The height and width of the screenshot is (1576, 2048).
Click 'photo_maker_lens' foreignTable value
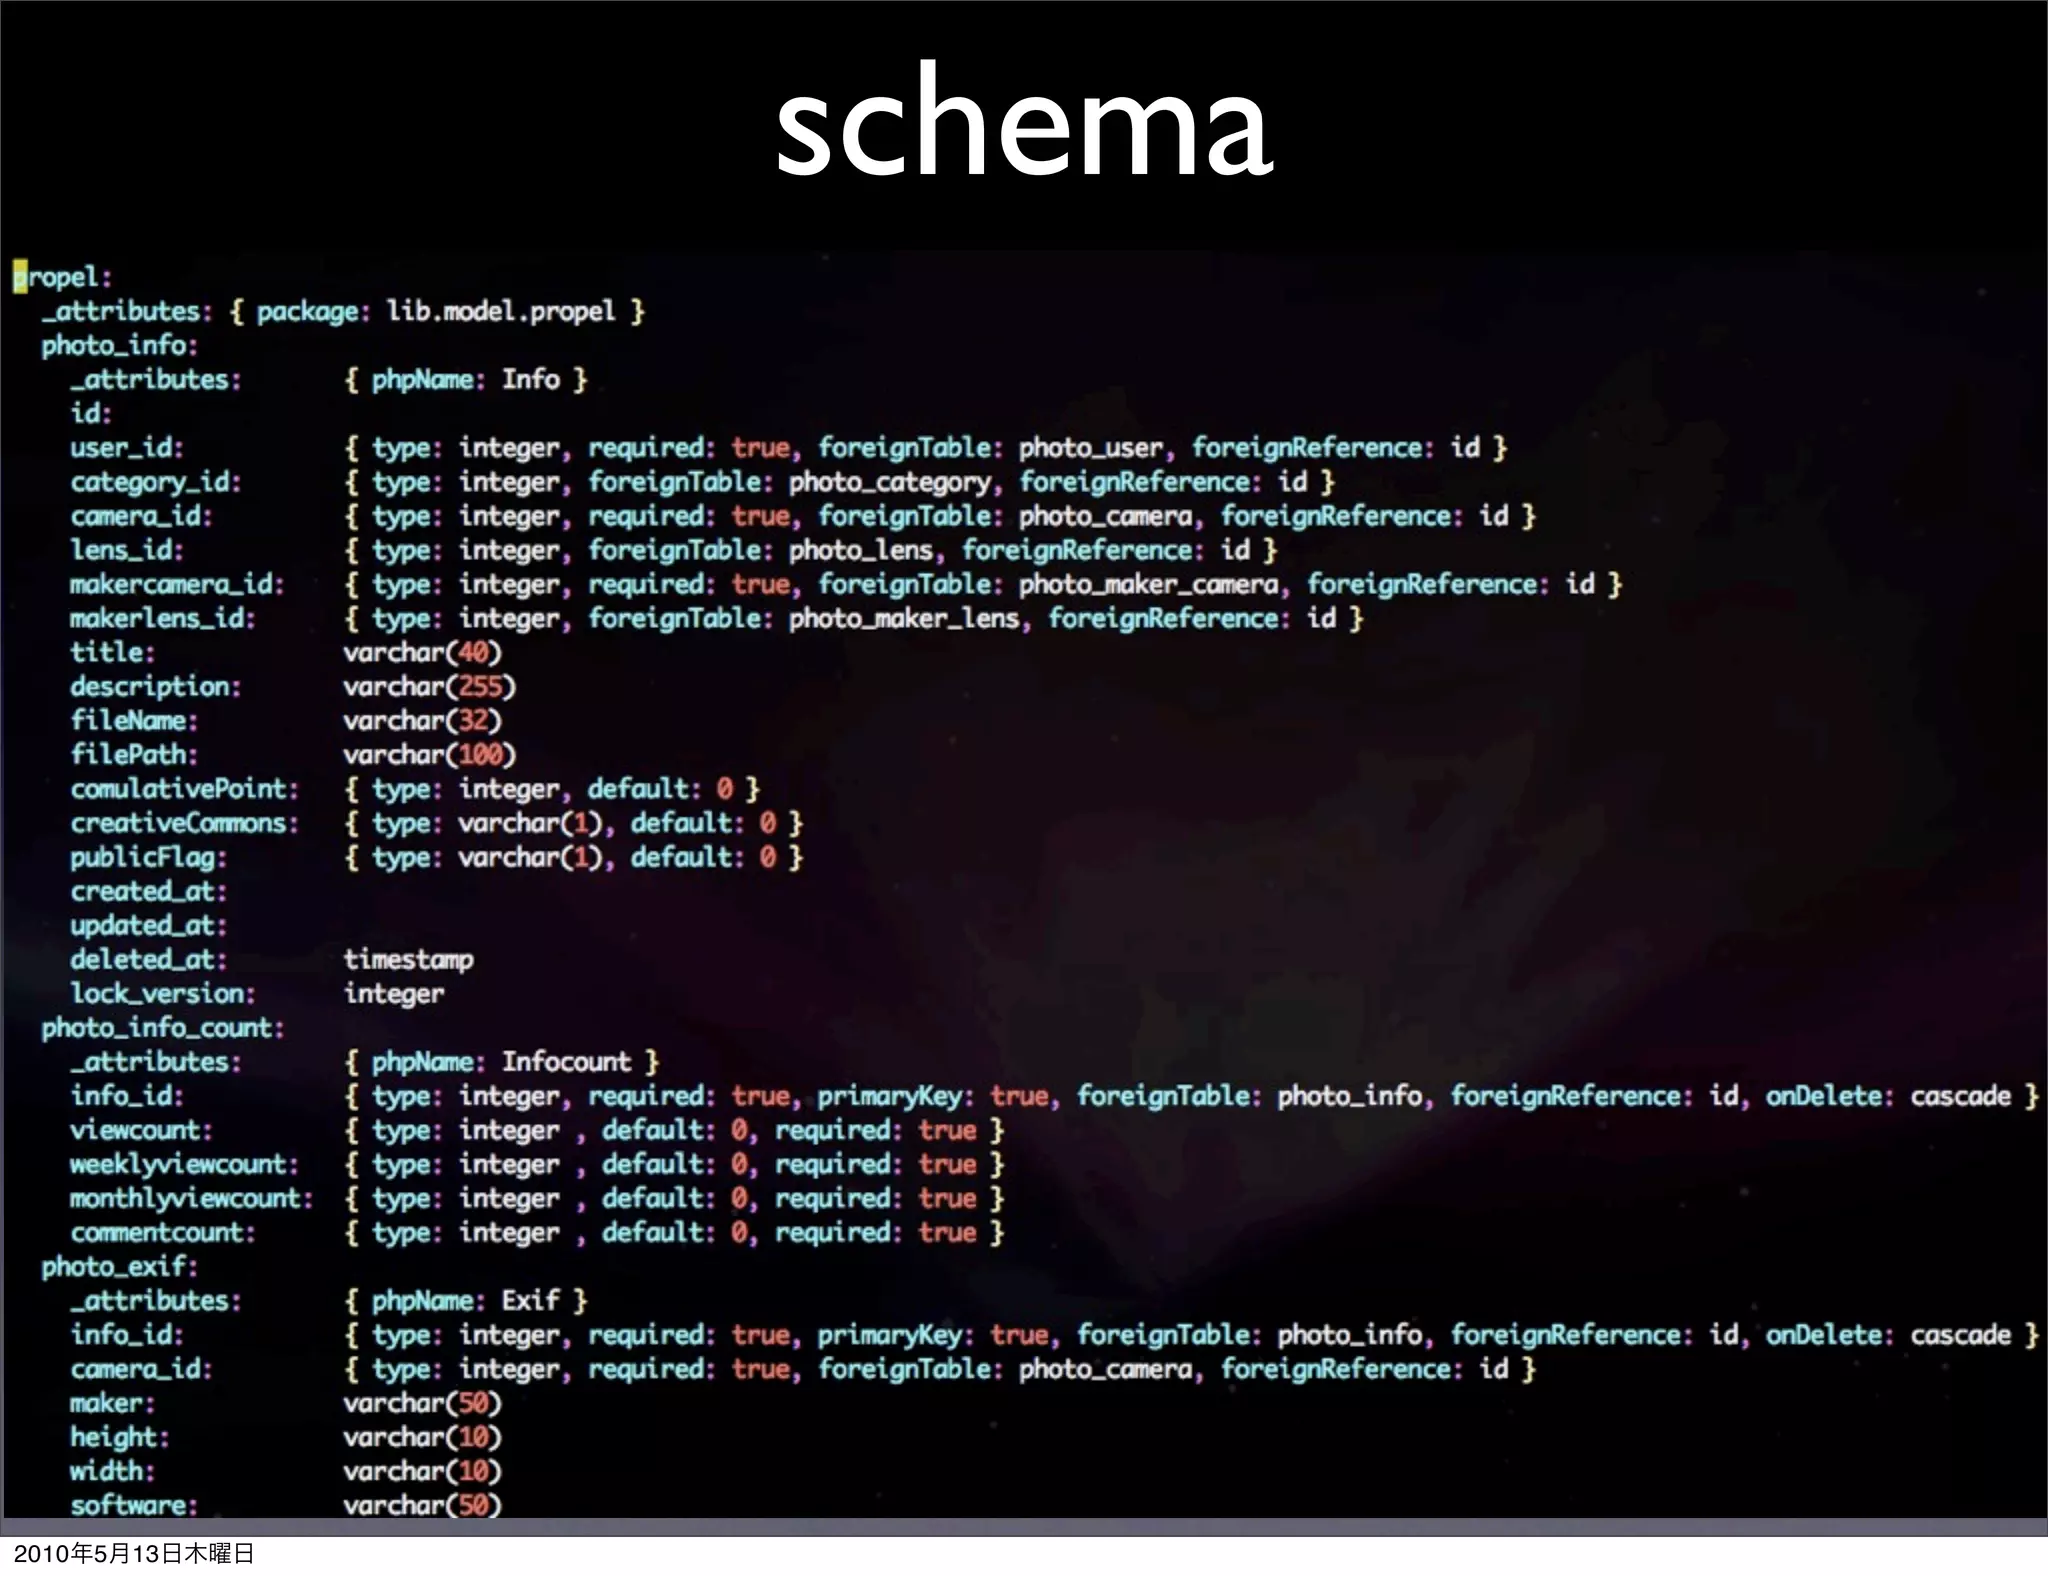903,618
